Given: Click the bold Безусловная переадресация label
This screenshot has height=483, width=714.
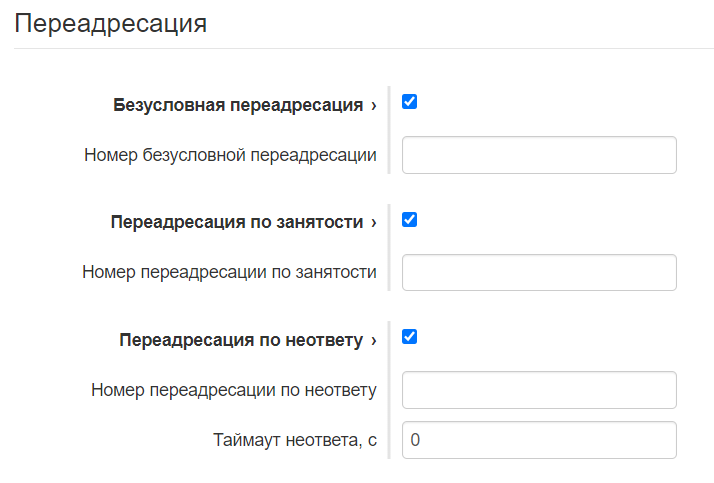Looking at the screenshot, I should coord(238,105).
